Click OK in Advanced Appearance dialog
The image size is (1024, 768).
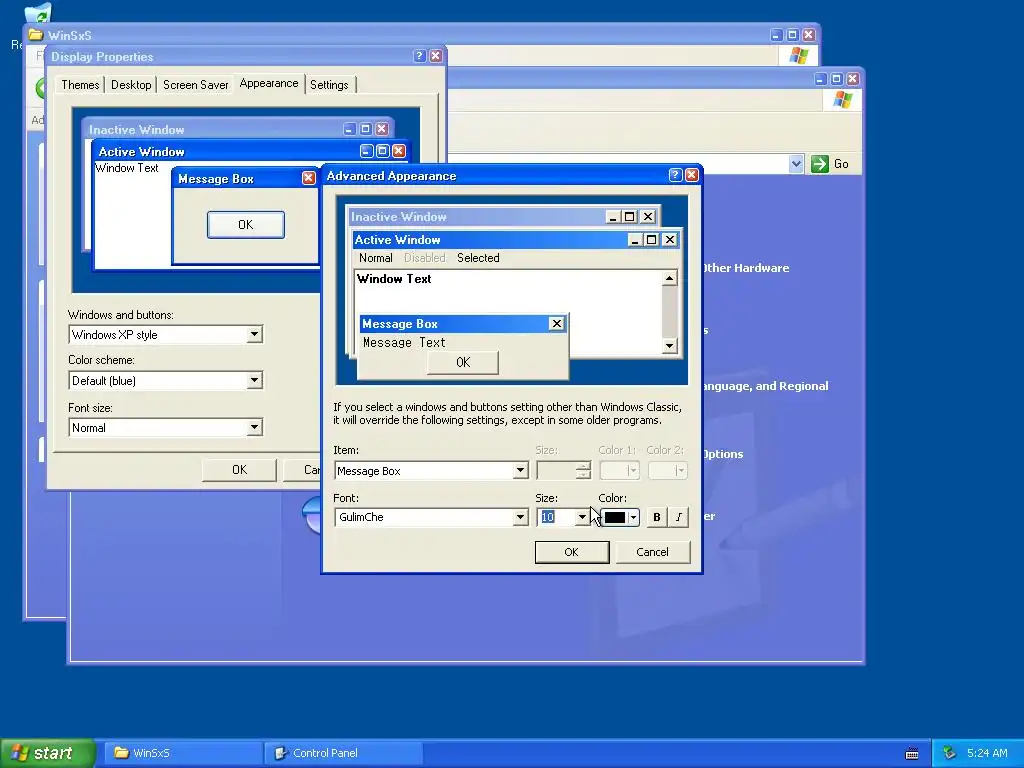(571, 552)
